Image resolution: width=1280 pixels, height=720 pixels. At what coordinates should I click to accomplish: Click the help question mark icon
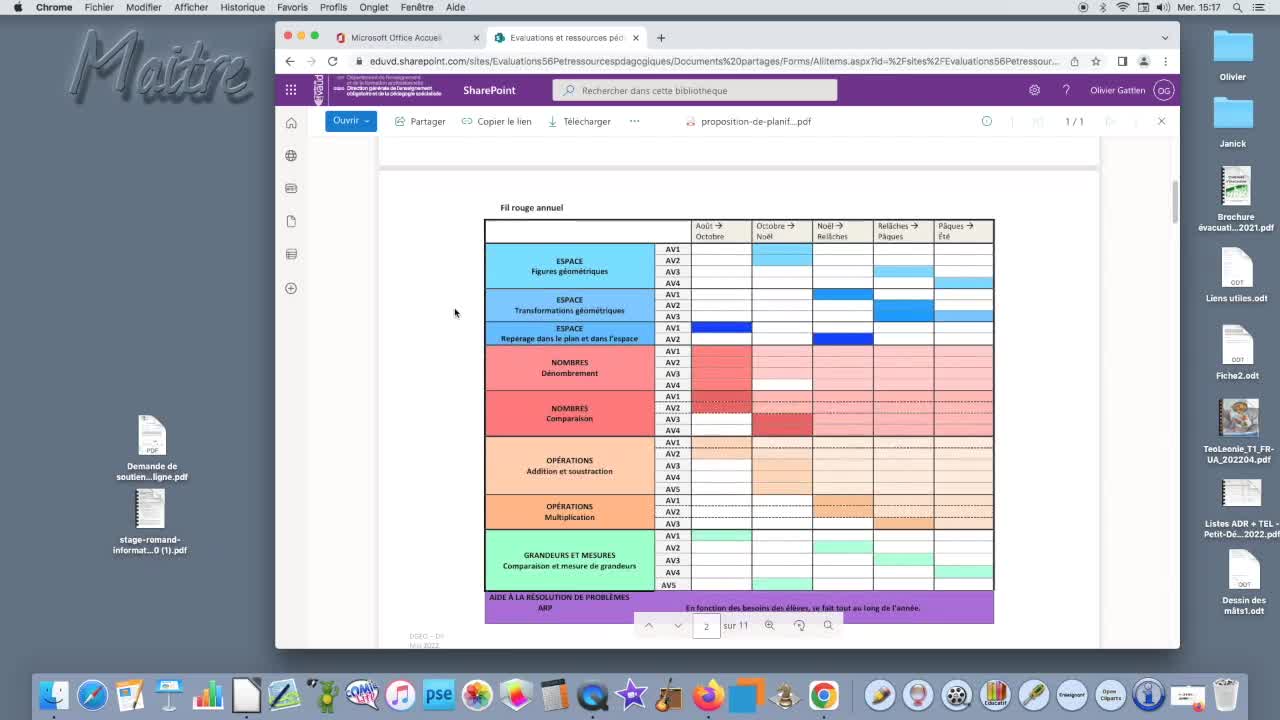pyautogui.click(x=1066, y=90)
